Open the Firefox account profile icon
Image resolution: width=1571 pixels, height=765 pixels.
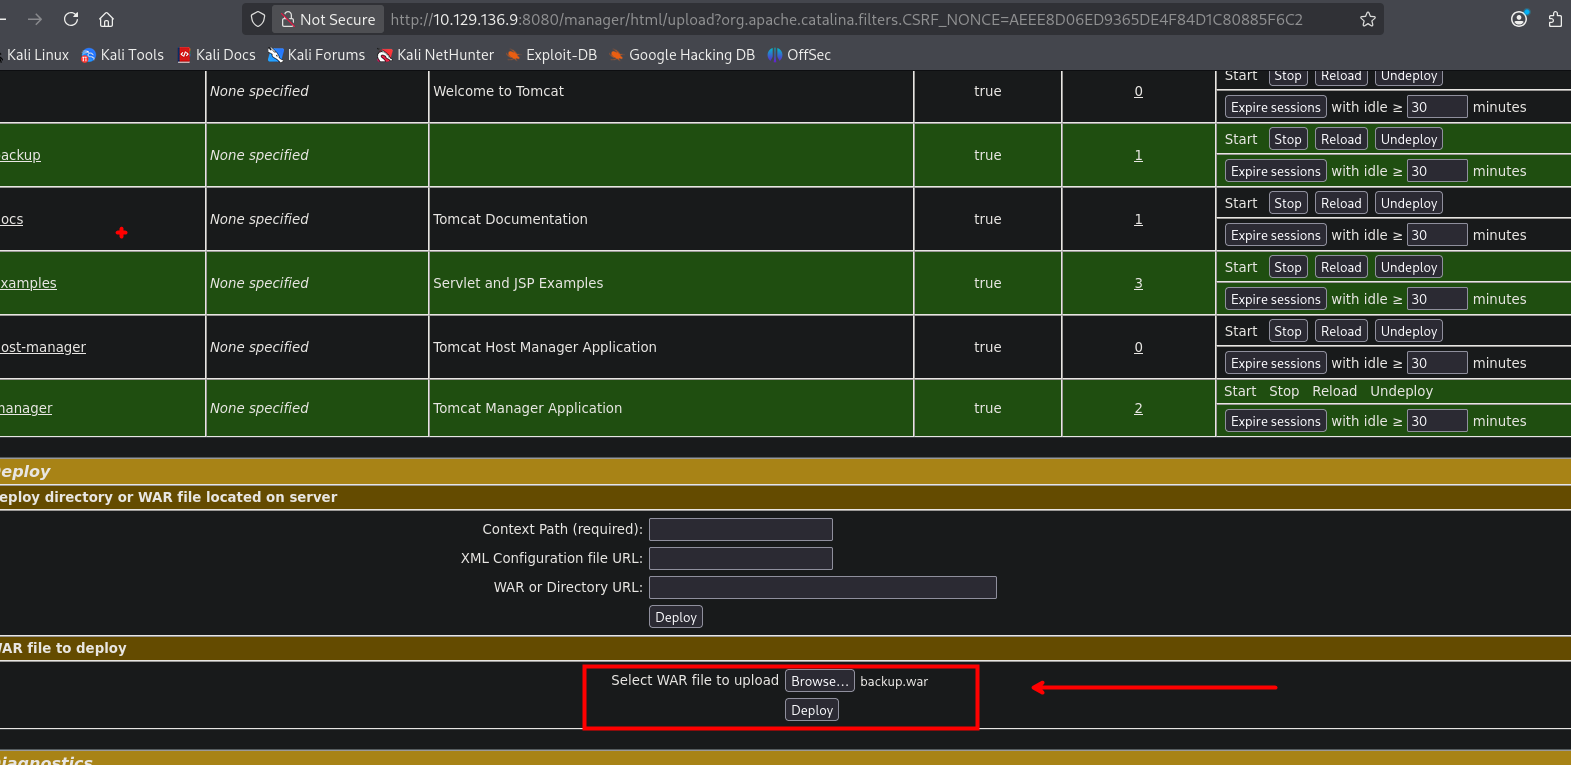(x=1519, y=19)
